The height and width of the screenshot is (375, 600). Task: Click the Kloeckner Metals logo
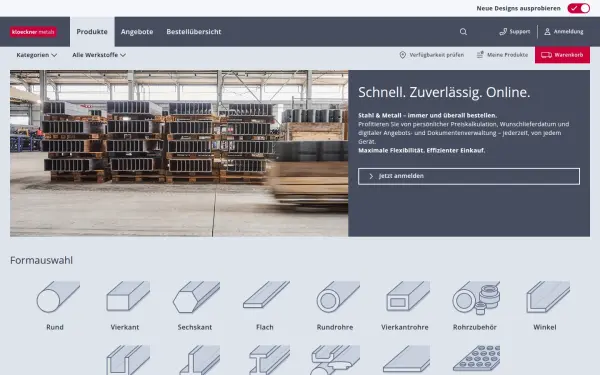(33, 32)
